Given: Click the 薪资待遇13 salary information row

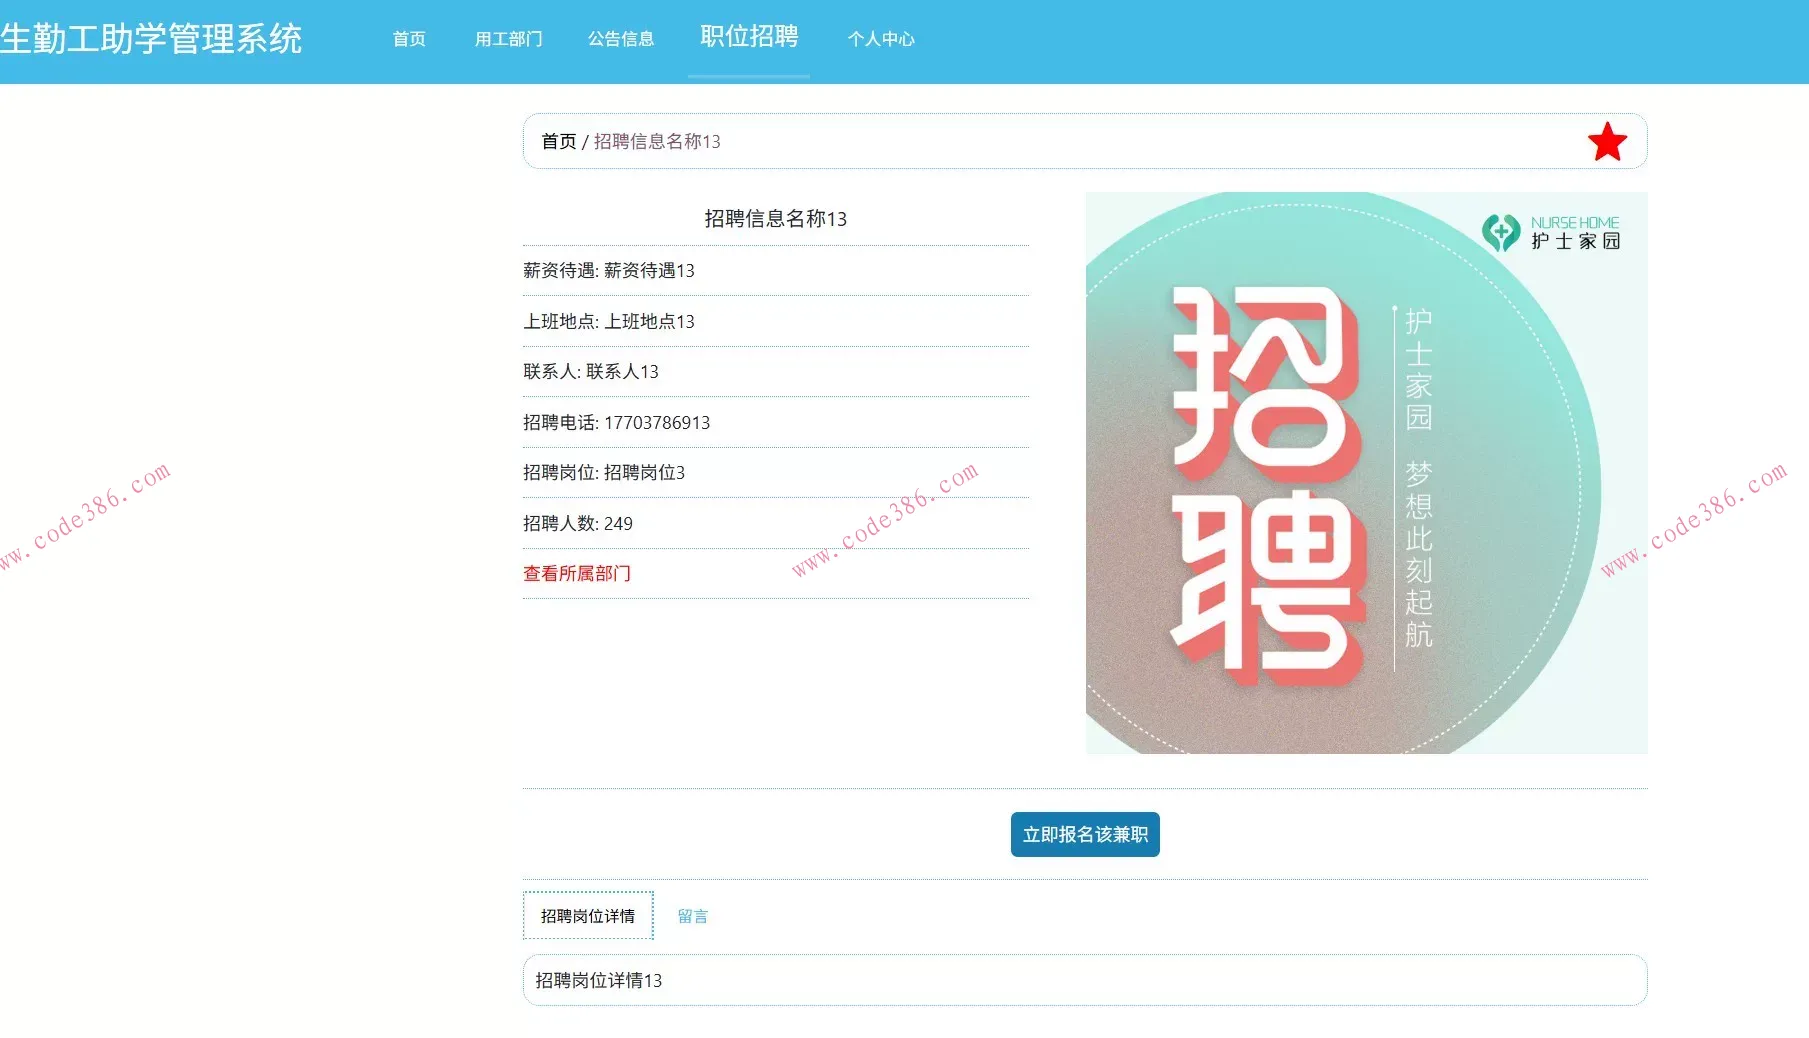Looking at the screenshot, I should pos(609,270).
